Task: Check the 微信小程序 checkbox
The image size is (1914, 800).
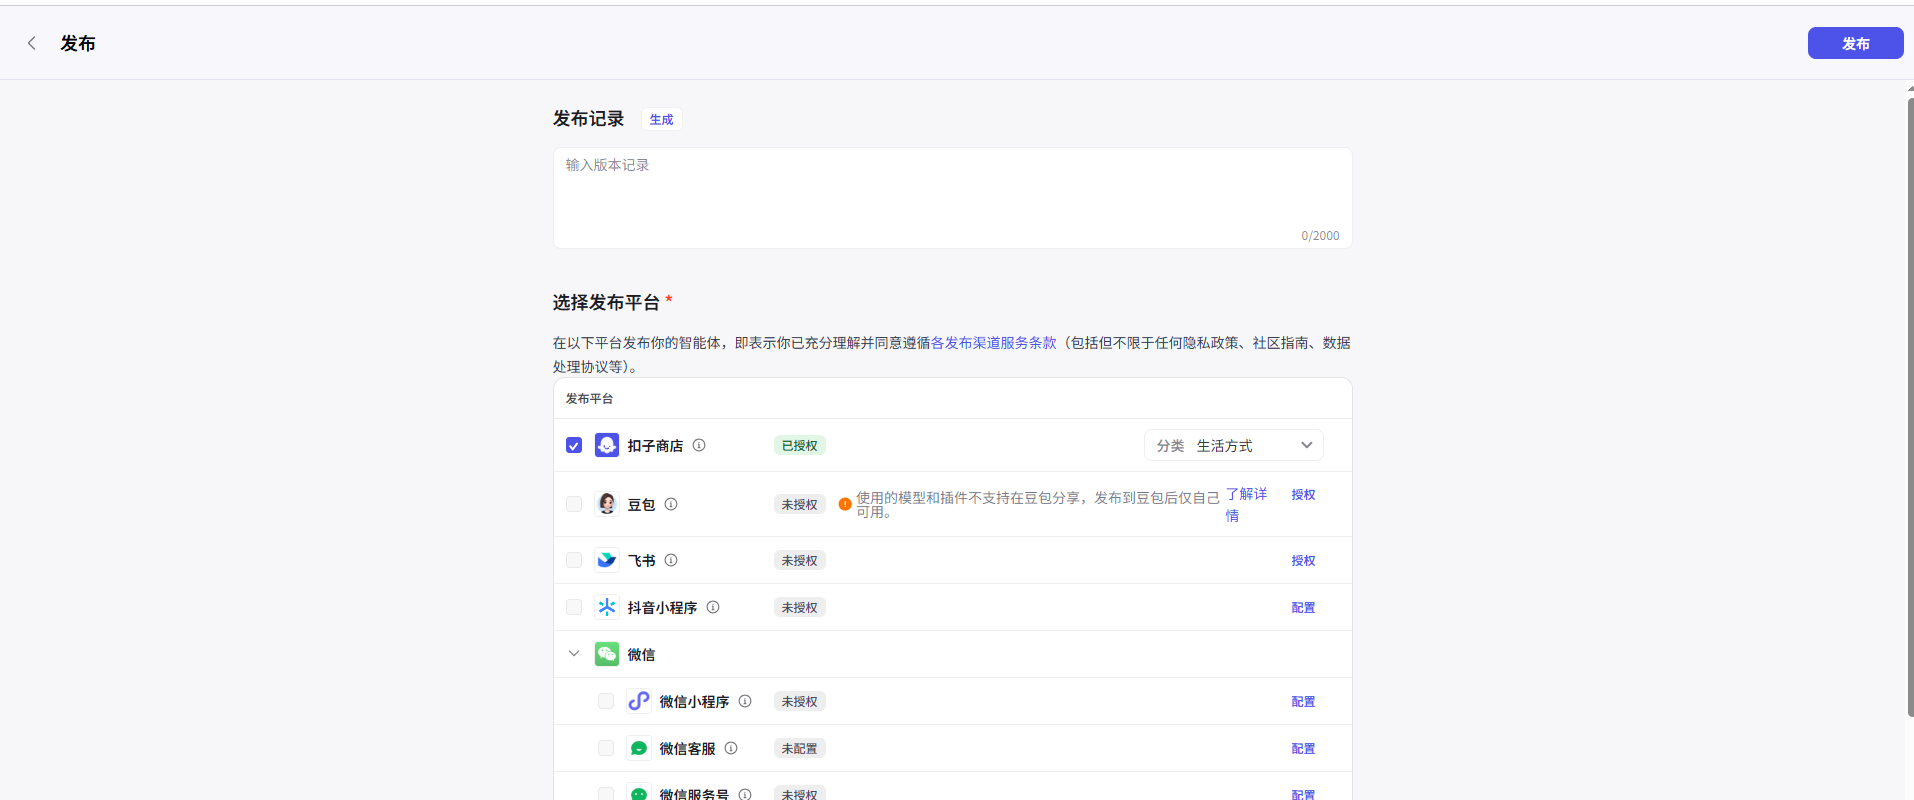Action: [x=606, y=701]
